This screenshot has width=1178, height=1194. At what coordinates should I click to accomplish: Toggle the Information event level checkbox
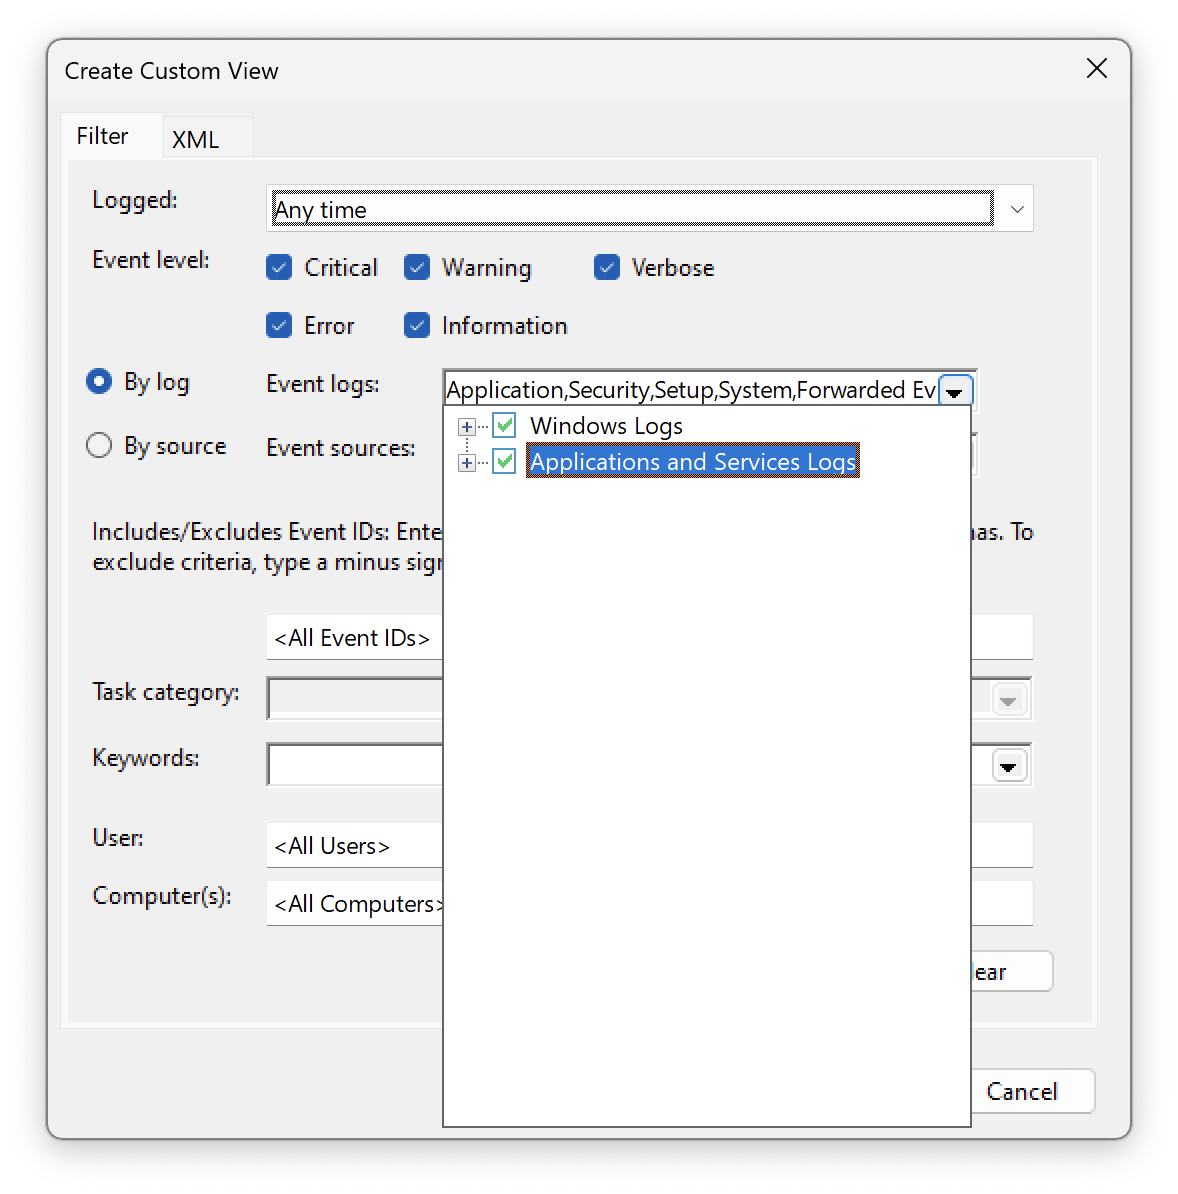(417, 325)
